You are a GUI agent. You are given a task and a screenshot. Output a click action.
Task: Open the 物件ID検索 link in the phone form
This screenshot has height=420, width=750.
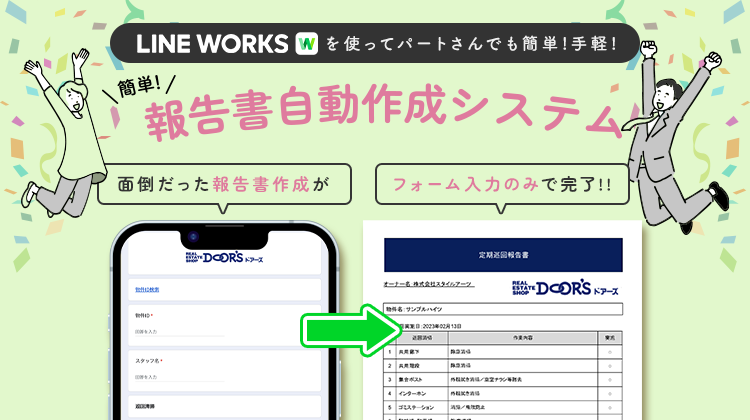pyautogui.click(x=147, y=289)
